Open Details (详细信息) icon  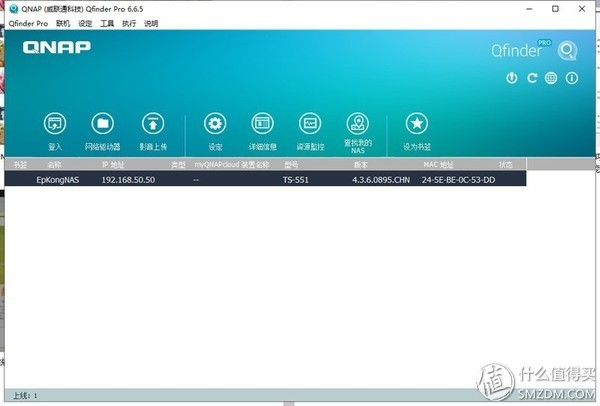click(262, 124)
